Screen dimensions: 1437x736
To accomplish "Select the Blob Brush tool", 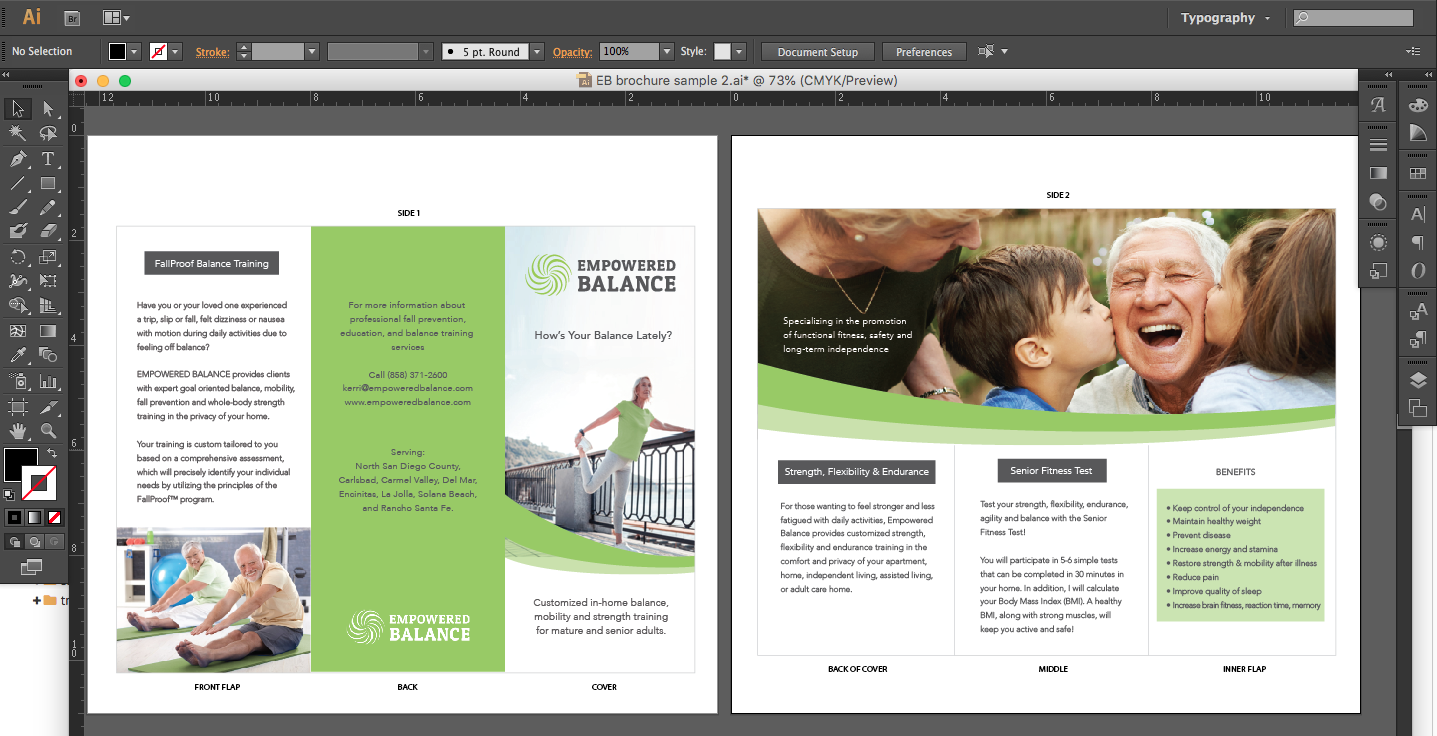I will tap(18, 231).
